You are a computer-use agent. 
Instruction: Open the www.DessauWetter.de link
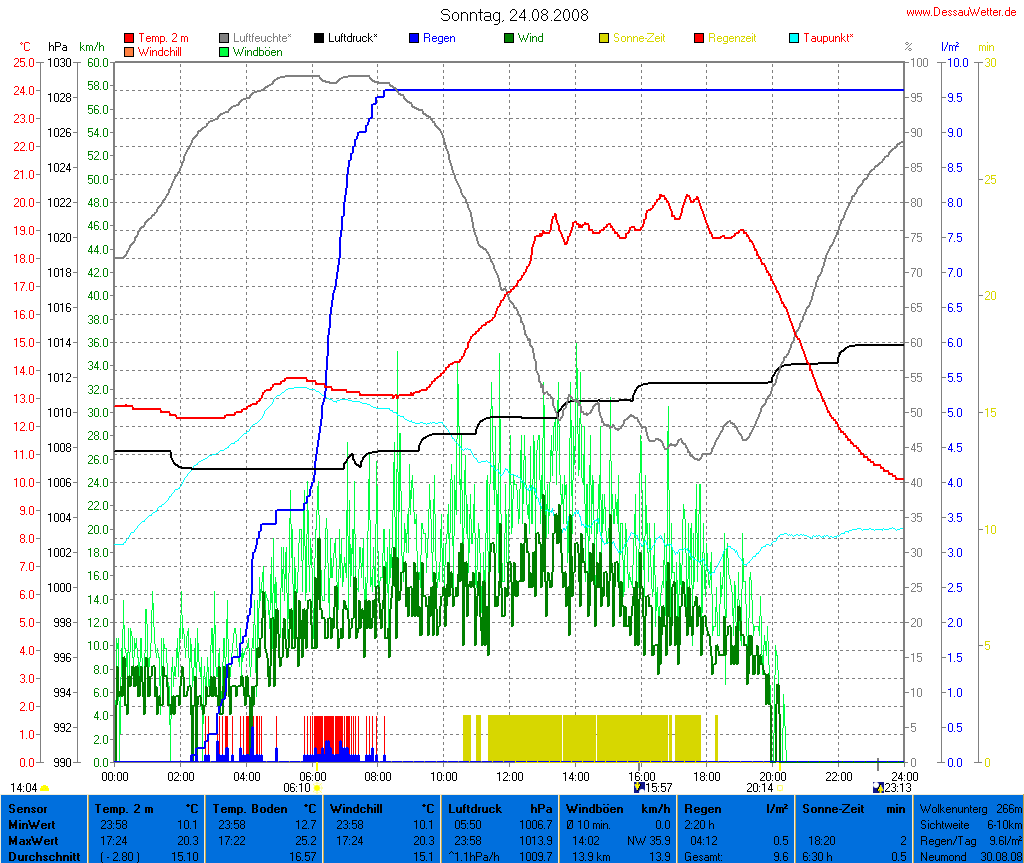pos(963,12)
